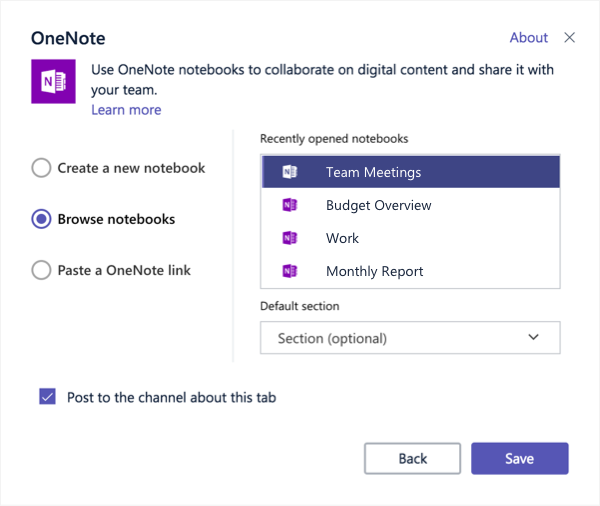The image size is (600, 506).
Task: Save the OneNote tab settings
Action: click(x=520, y=459)
